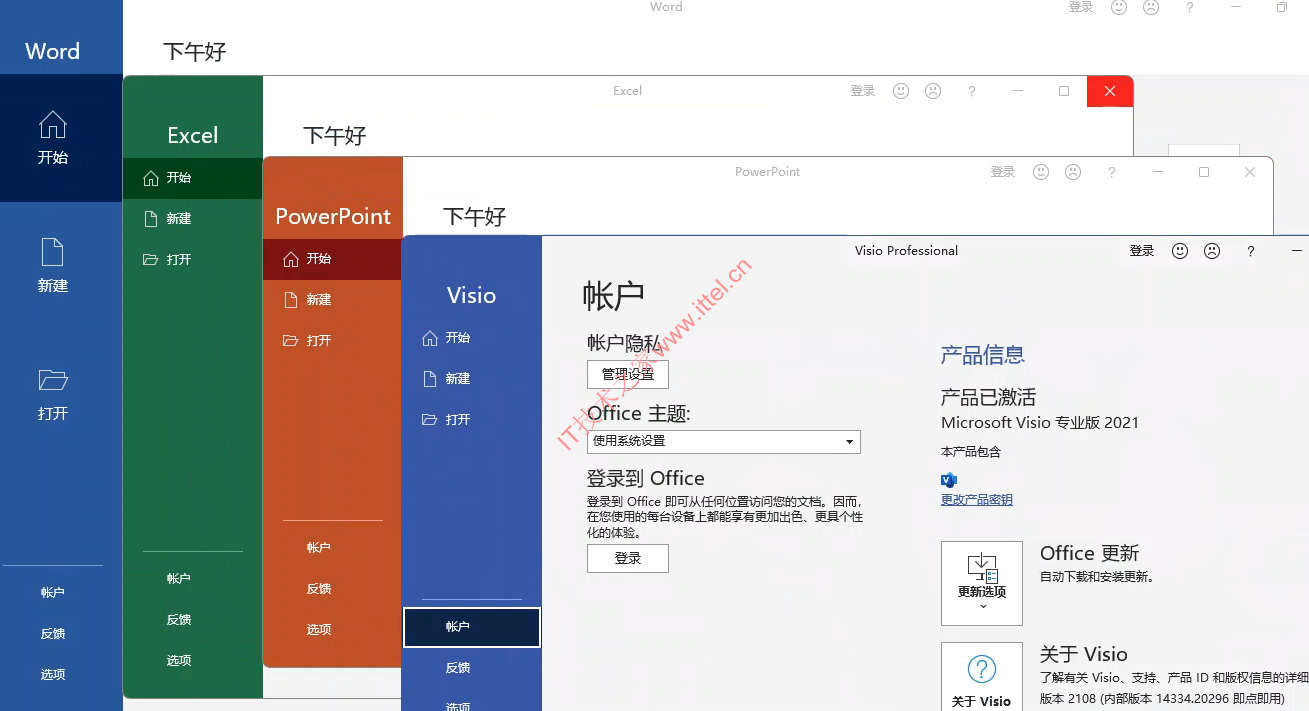Open the Office theme (Office 主题) dropdown
The image size is (1309, 711).
(x=723, y=441)
